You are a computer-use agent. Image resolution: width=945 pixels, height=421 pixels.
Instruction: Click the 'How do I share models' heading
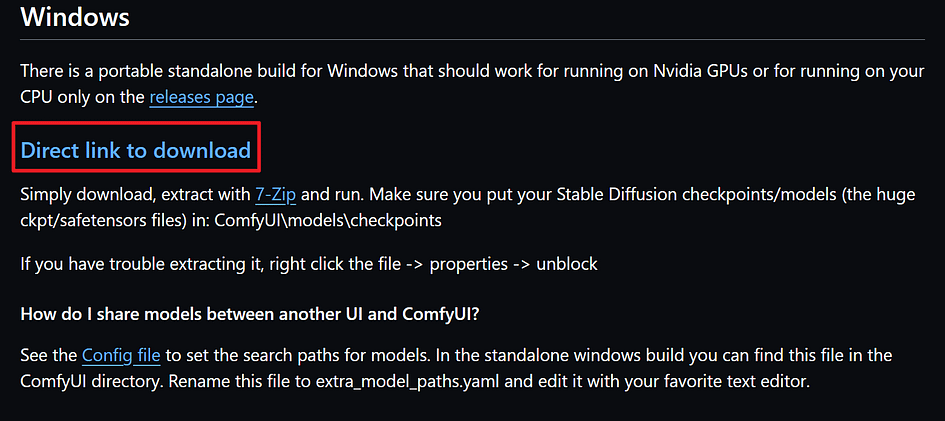coord(250,313)
